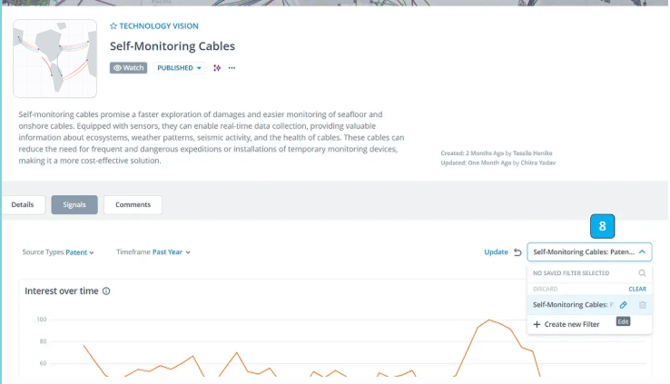Select the Self-Monitoring Cables saved filter
The width and height of the screenshot is (670, 384).
573,305
